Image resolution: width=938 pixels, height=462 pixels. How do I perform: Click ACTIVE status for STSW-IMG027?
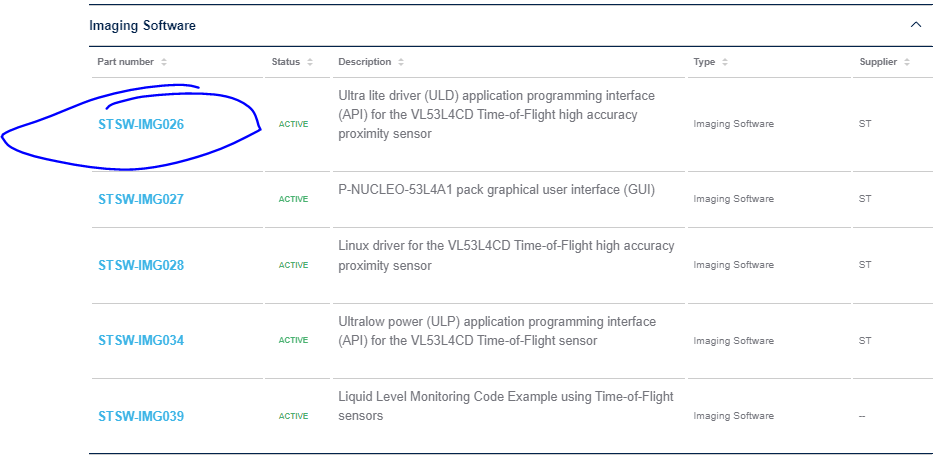pos(293,199)
